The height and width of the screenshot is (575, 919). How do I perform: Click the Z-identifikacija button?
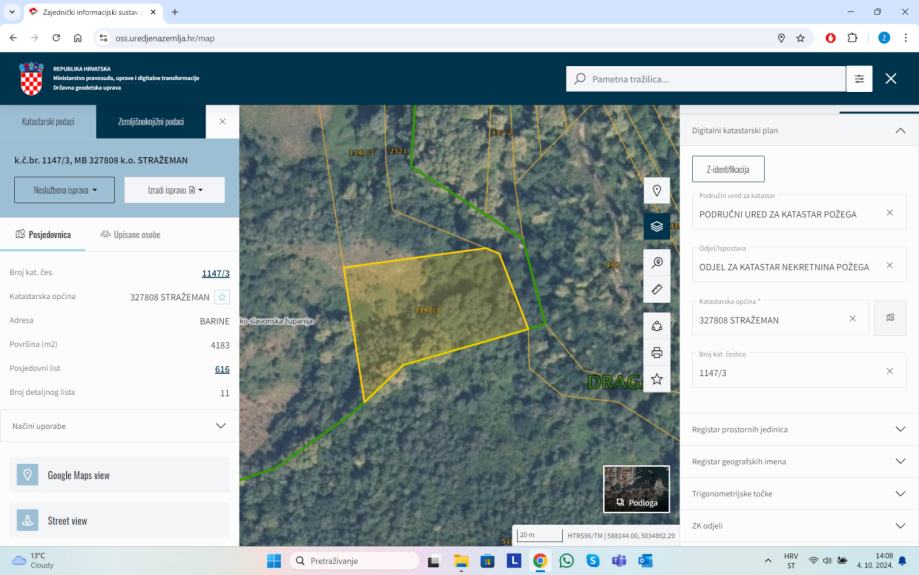(728, 169)
